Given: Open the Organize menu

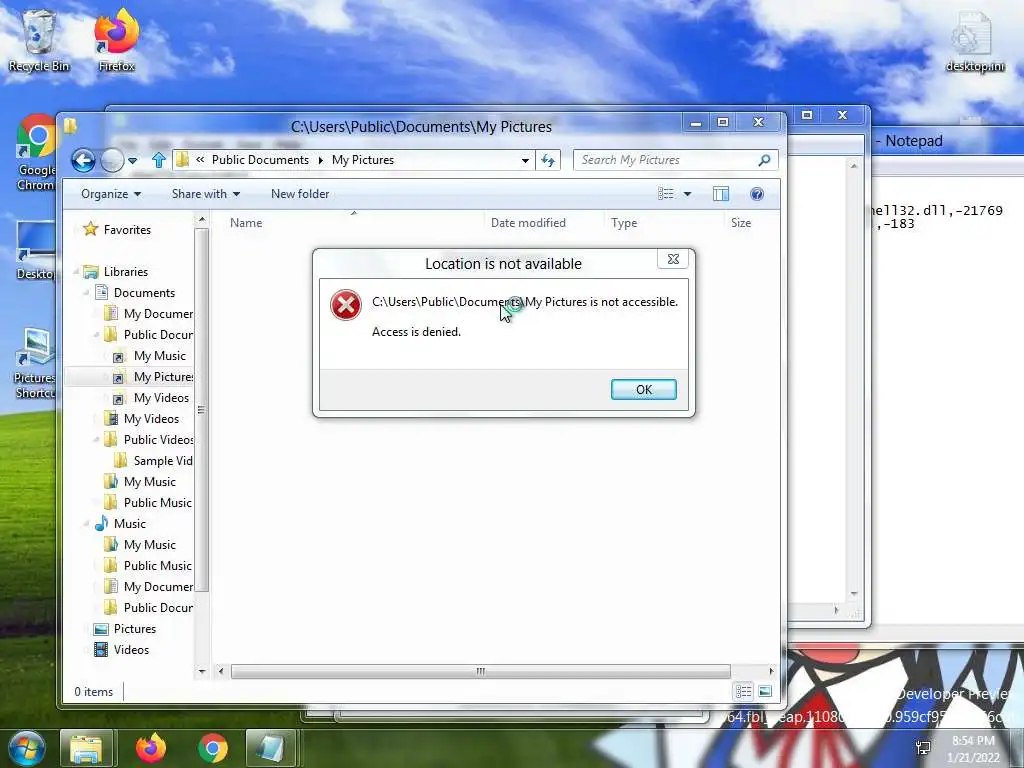Looking at the screenshot, I should (111, 194).
